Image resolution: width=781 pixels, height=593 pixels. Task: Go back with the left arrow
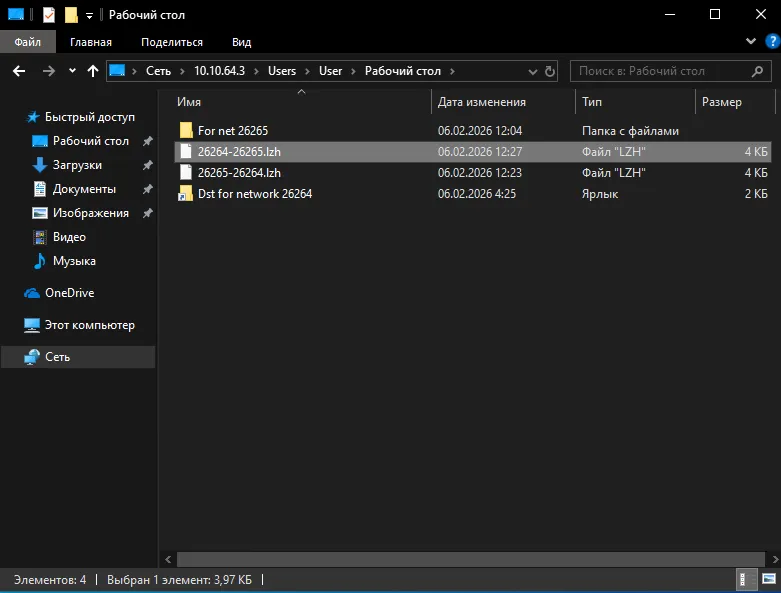(x=19, y=71)
